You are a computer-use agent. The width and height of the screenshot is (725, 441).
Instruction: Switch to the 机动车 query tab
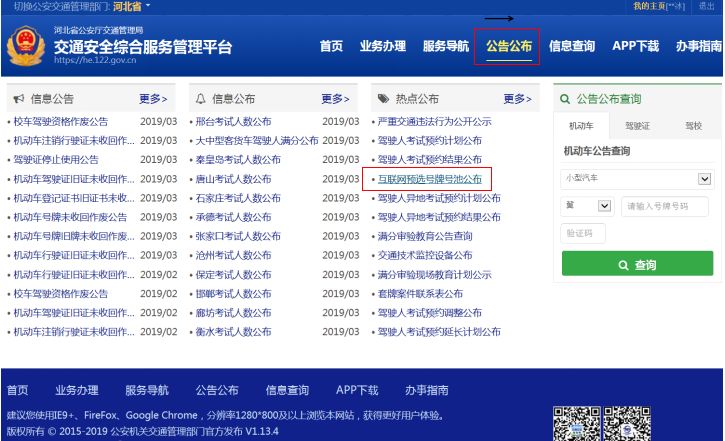click(x=581, y=126)
